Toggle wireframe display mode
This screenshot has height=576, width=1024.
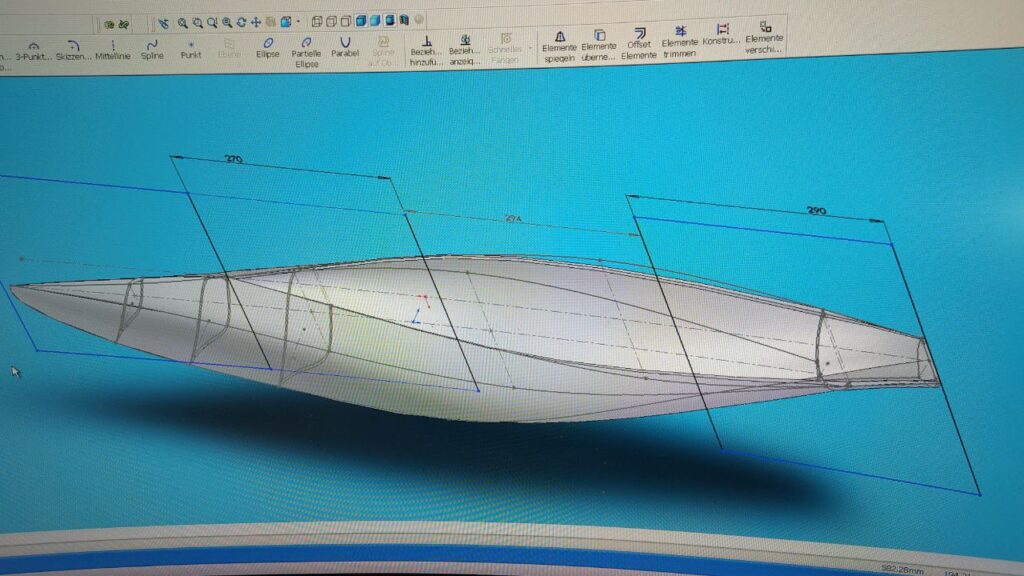pos(317,22)
